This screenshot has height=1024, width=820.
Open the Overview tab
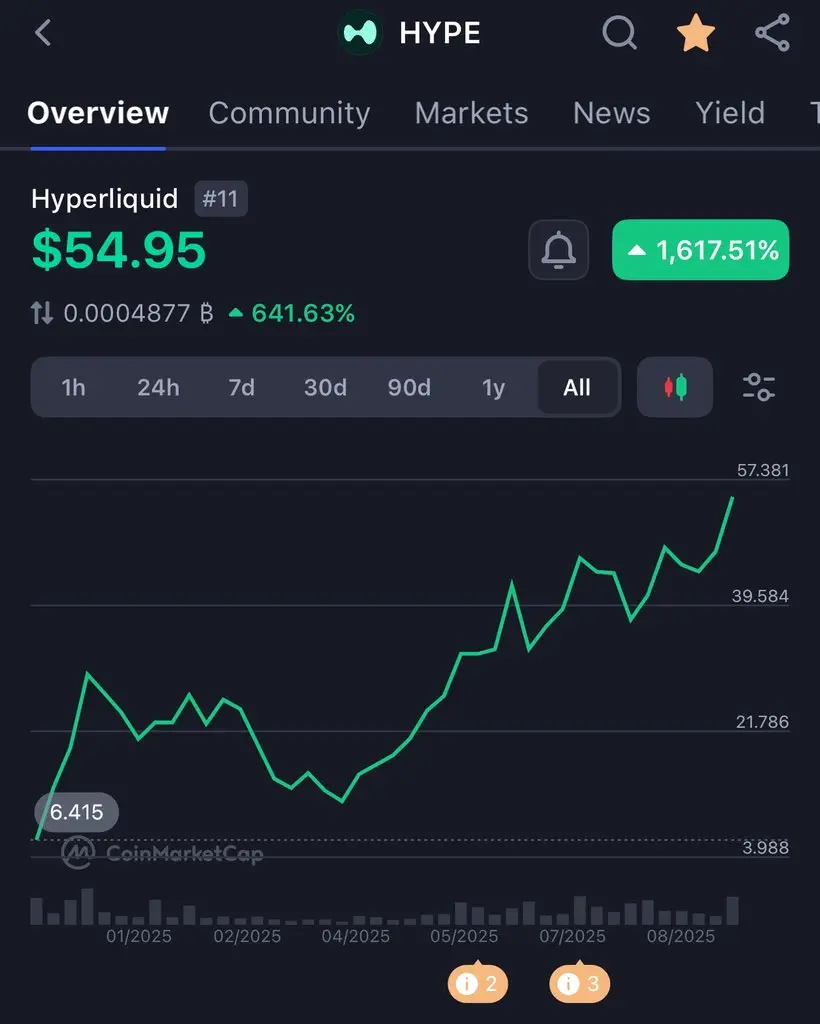(98, 113)
